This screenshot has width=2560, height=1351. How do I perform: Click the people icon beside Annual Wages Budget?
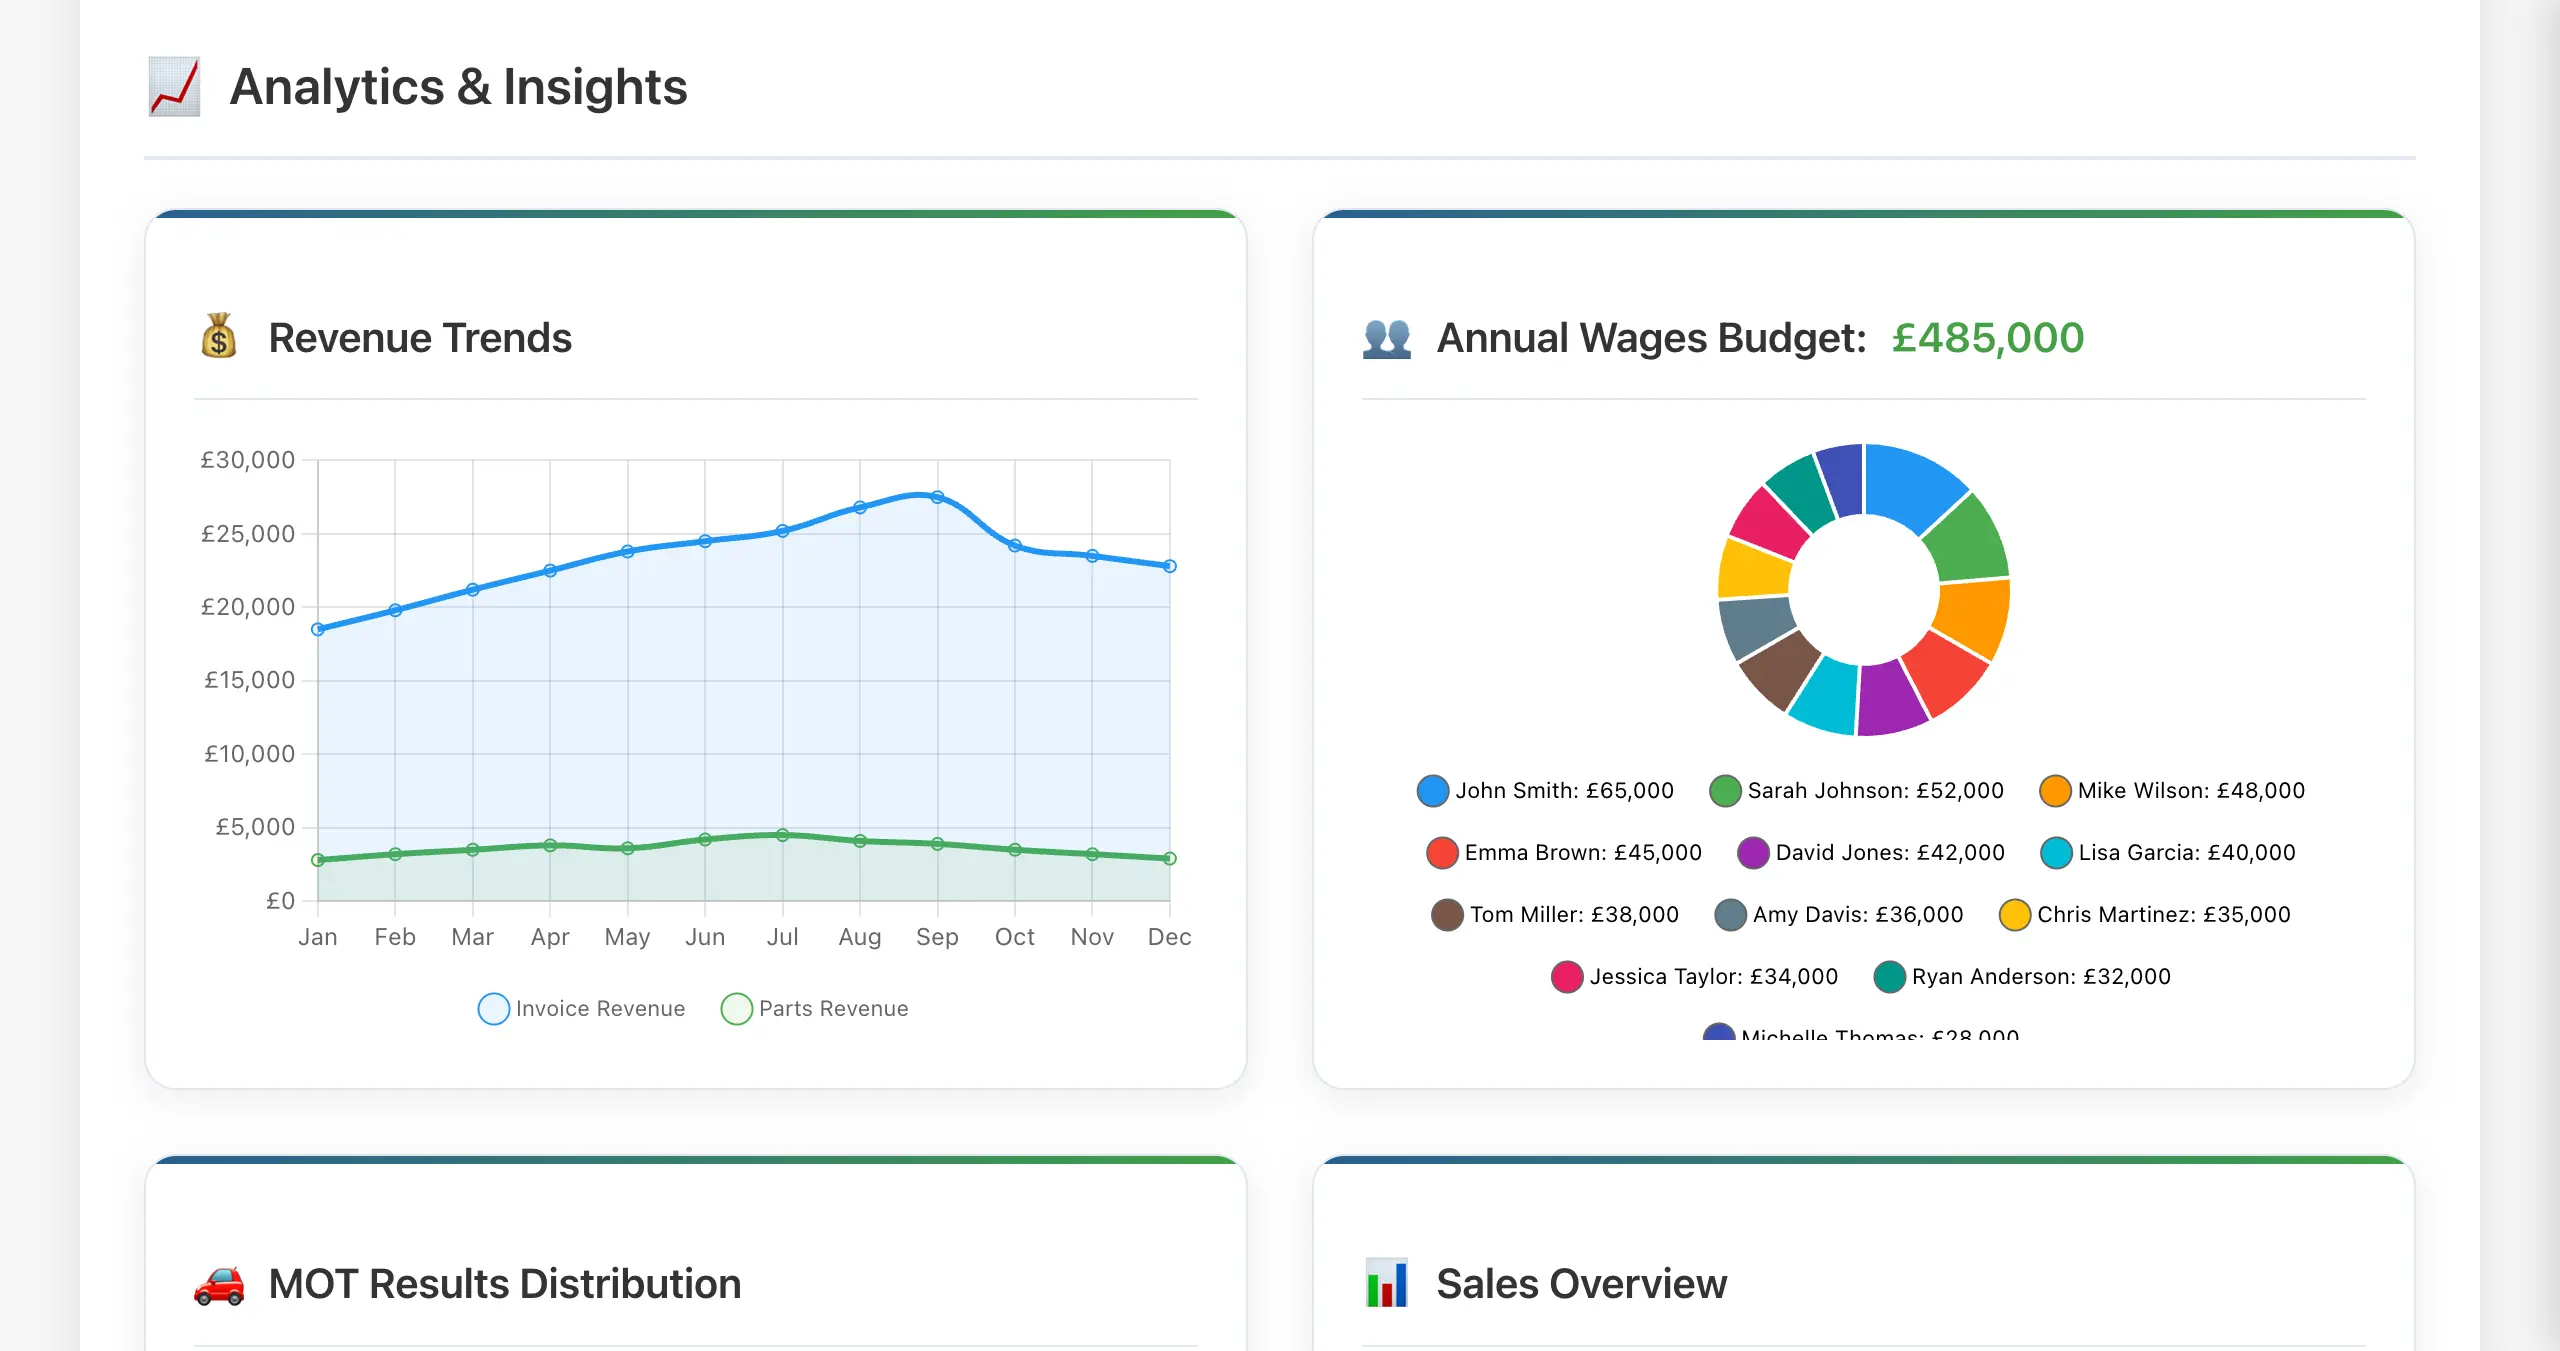[x=1387, y=338]
